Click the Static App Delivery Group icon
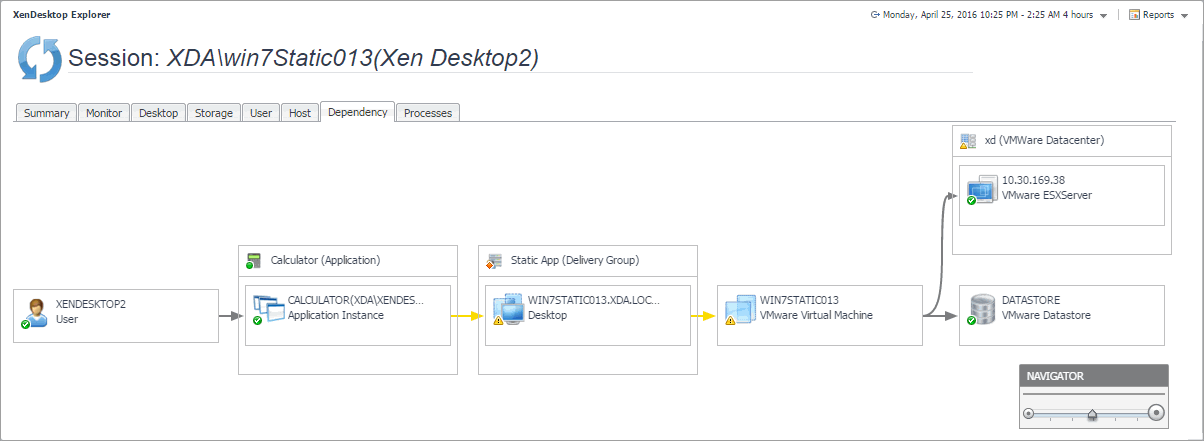 [x=493, y=261]
